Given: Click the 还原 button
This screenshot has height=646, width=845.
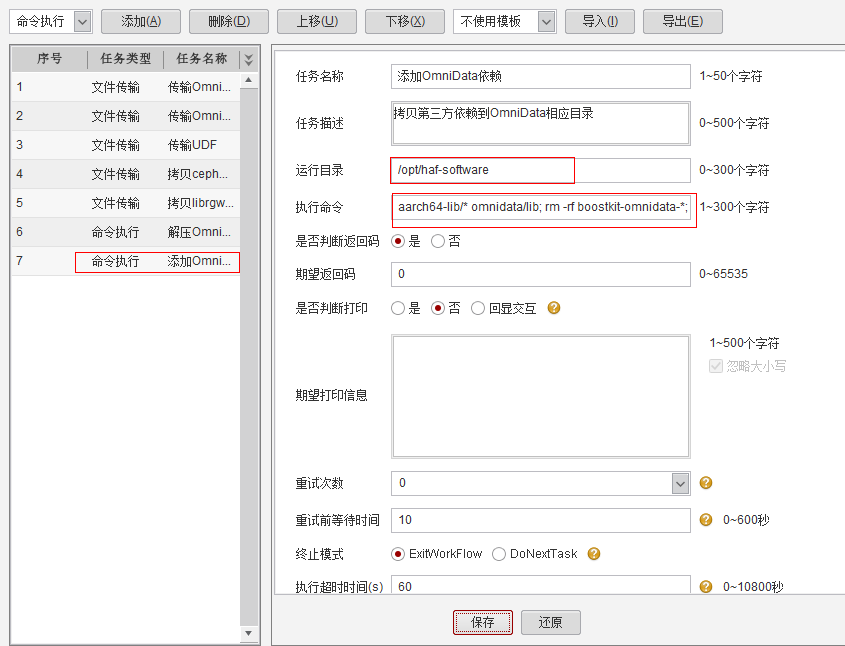Looking at the screenshot, I should click(551, 622).
